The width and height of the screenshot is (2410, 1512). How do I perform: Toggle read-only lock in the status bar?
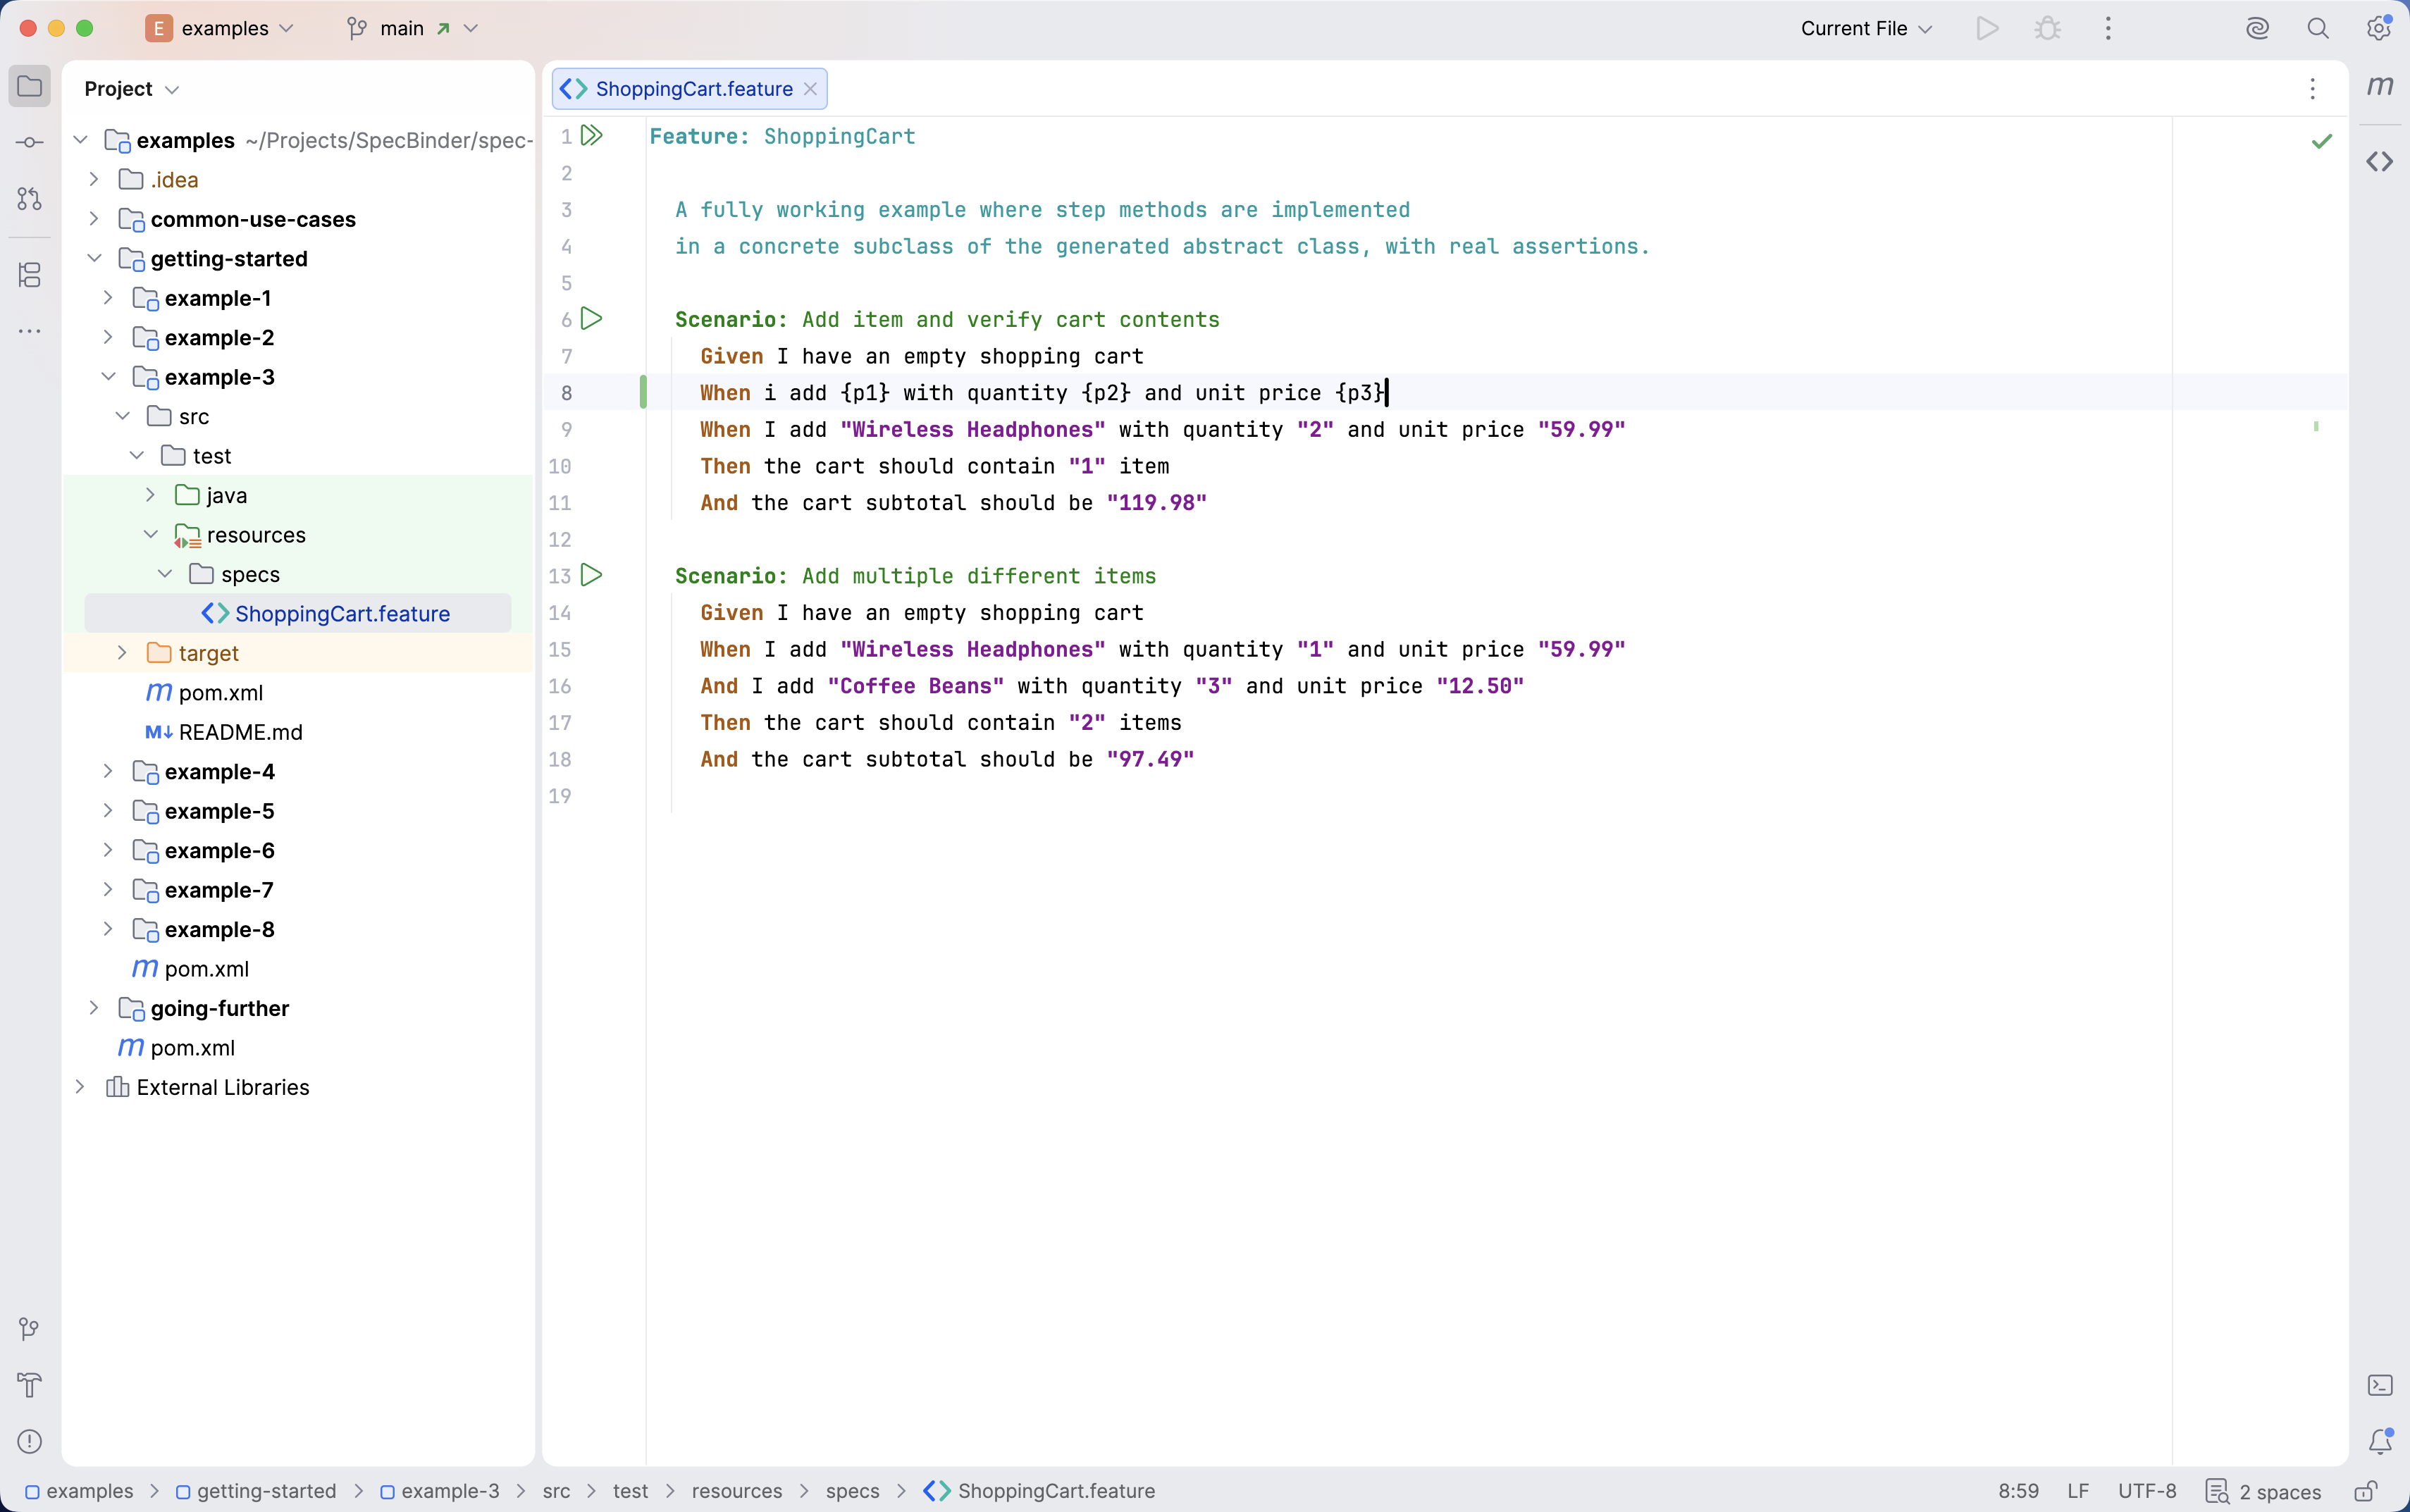click(x=2366, y=1491)
